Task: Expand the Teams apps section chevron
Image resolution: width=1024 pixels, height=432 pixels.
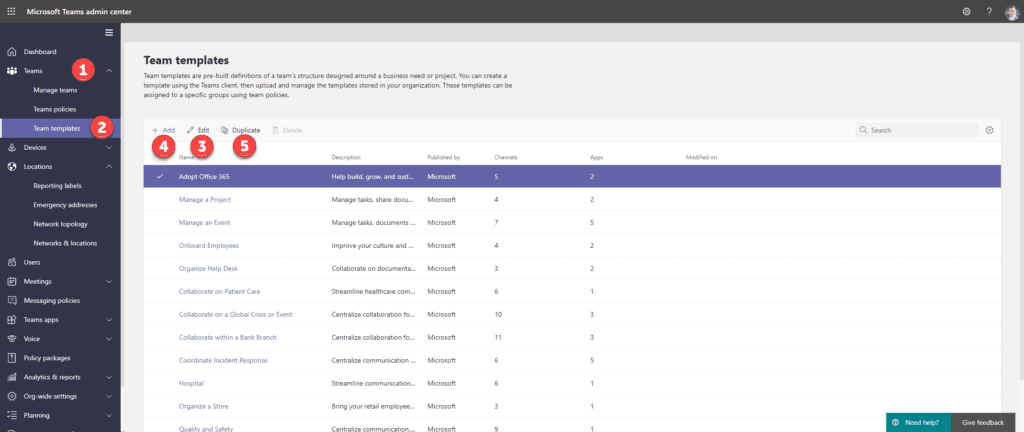Action: pyautogui.click(x=109, y=320)
